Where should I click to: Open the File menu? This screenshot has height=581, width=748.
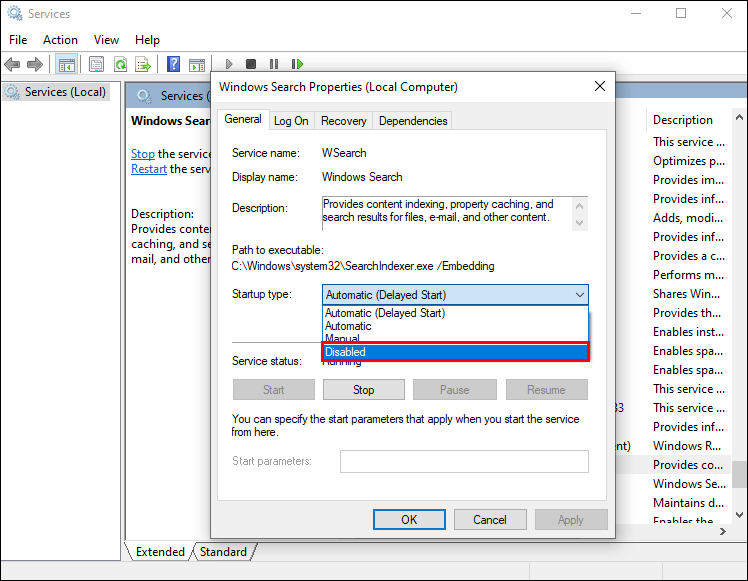coord(18,40)
